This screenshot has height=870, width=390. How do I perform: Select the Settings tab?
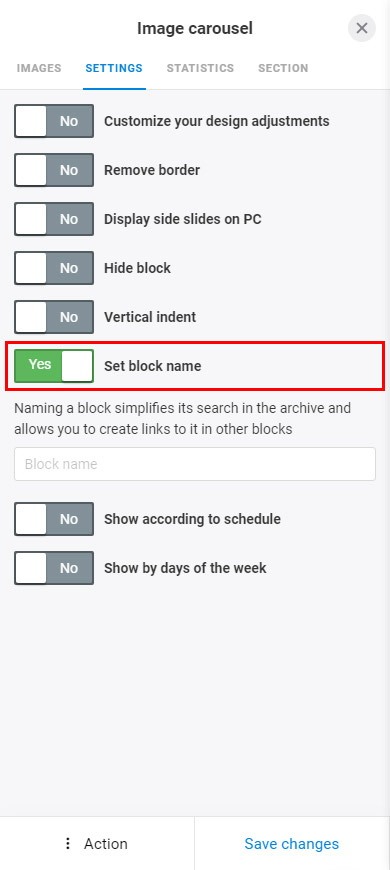point(114,68)
